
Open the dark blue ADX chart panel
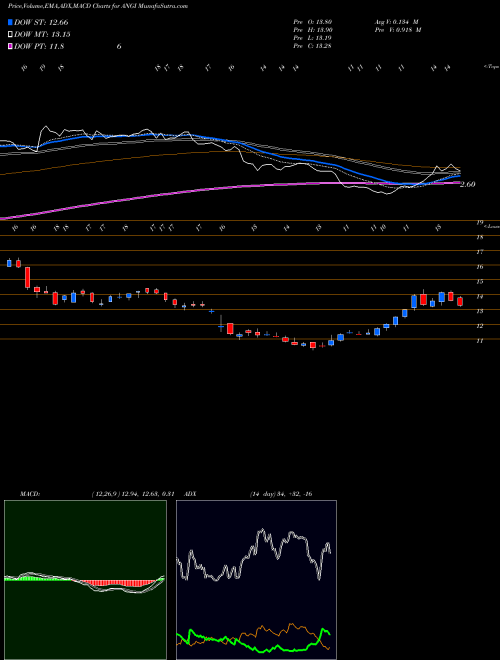pos(256,580)
